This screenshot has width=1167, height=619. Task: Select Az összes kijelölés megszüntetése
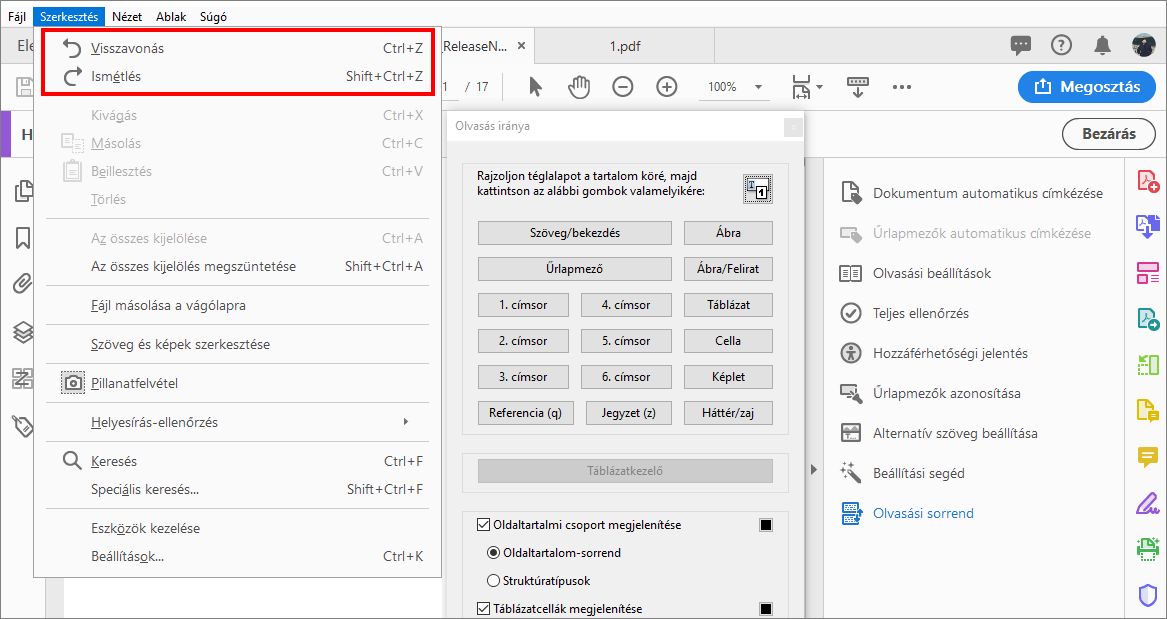(237, 266)
